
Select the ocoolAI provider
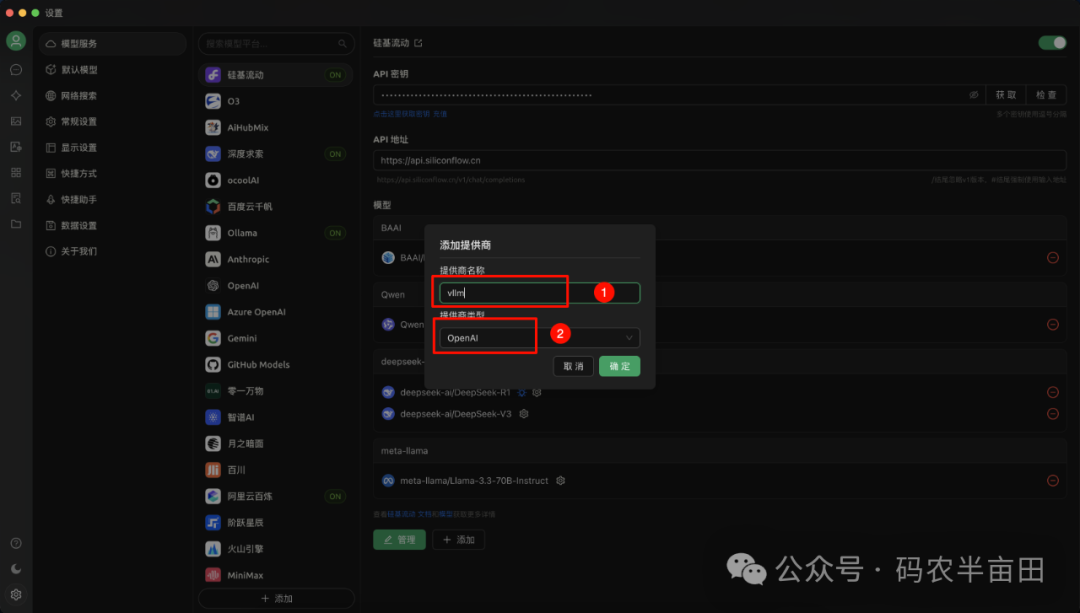[x=276, y=180]
